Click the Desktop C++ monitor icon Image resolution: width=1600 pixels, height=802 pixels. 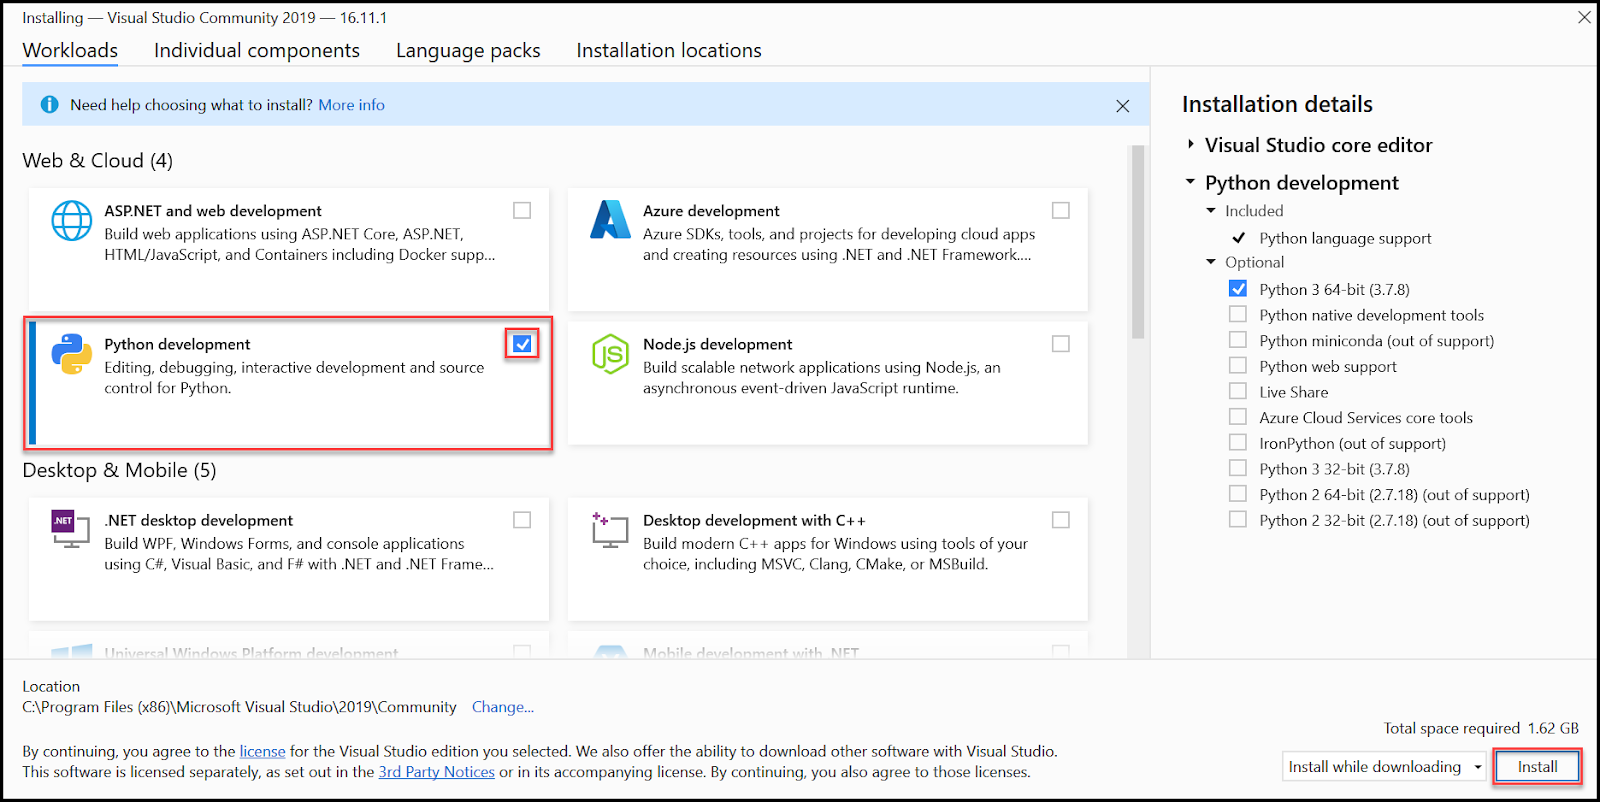(610, 529)
